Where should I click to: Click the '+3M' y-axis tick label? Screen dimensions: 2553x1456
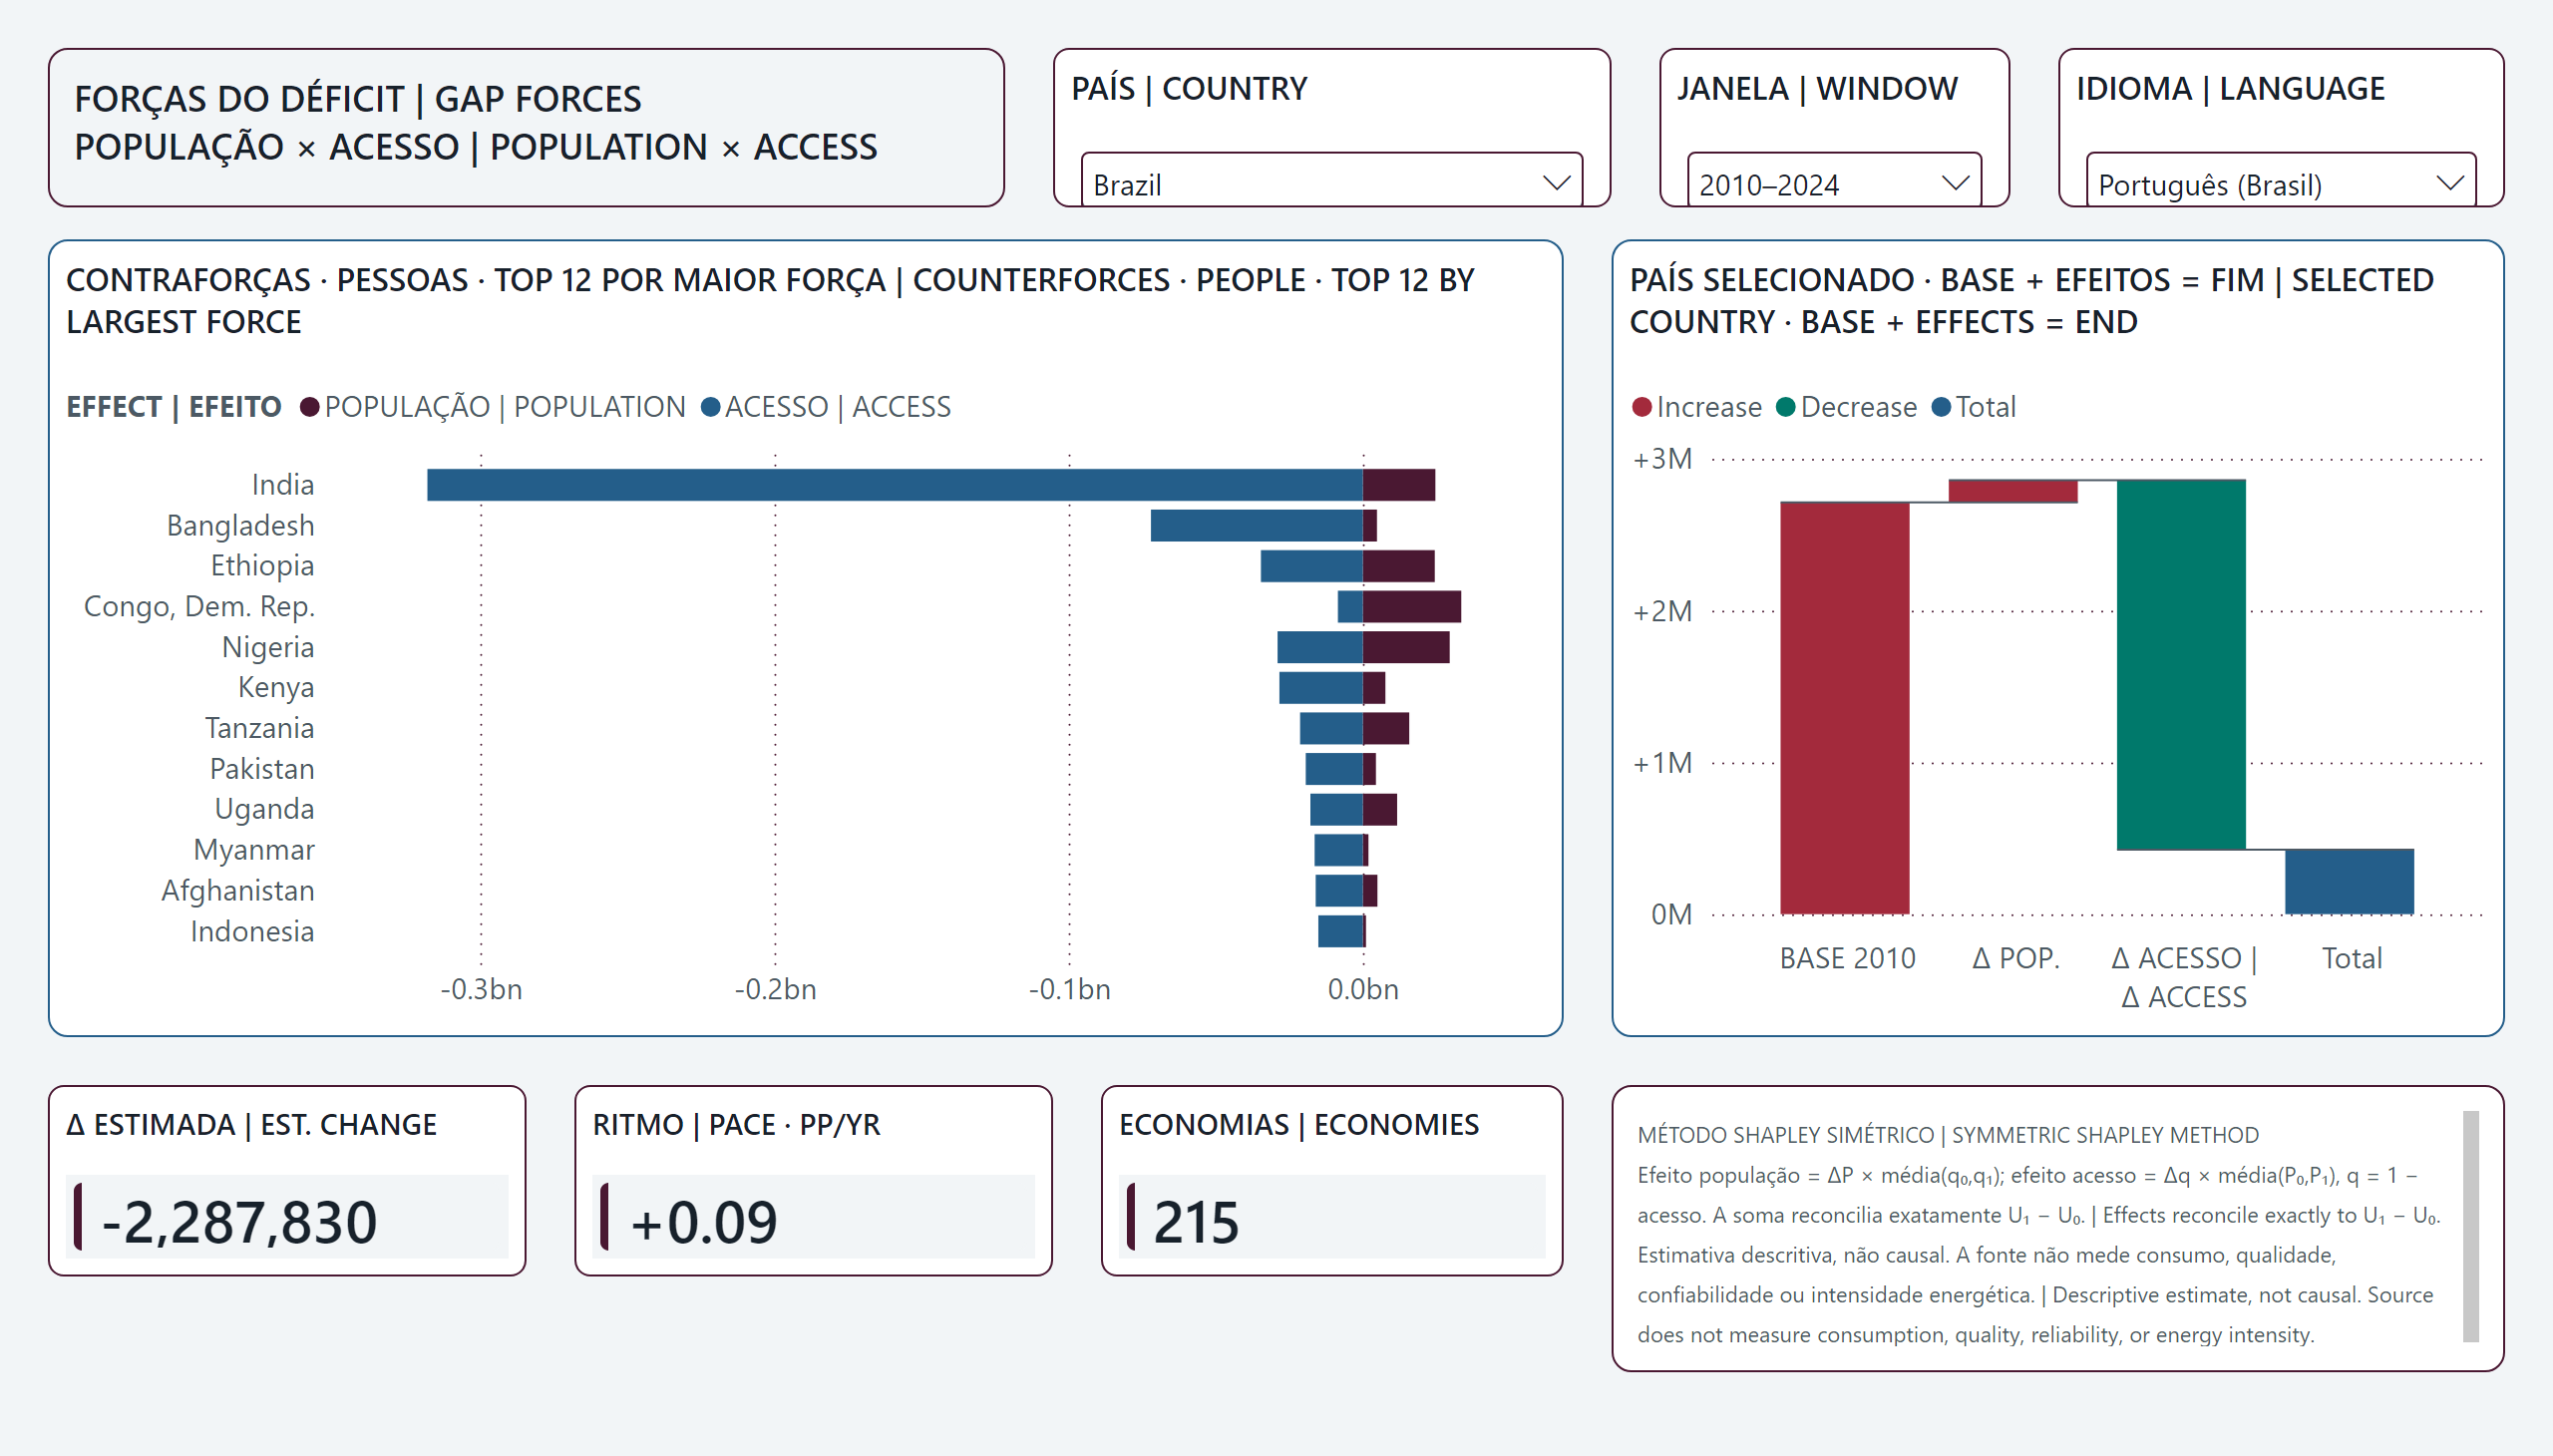(1662, 459)
